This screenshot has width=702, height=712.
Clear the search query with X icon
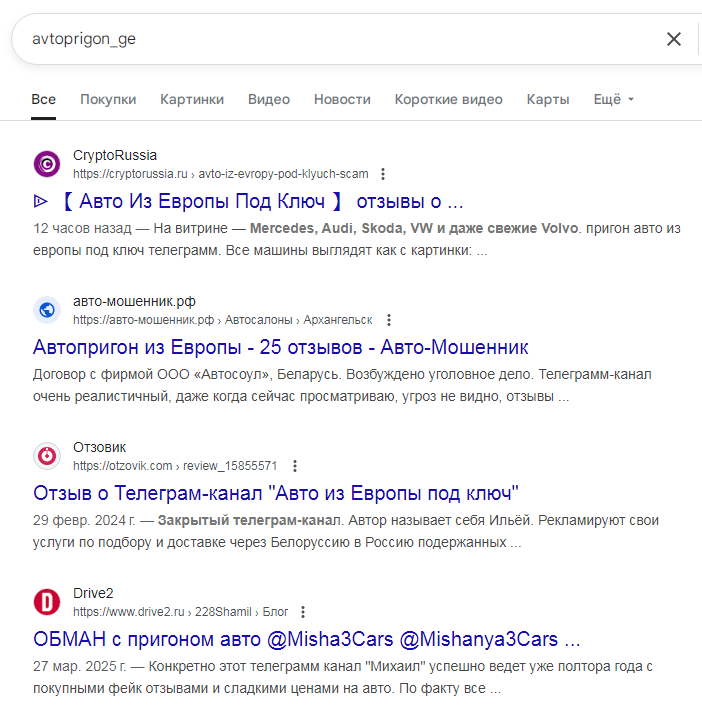click(674, 39)
